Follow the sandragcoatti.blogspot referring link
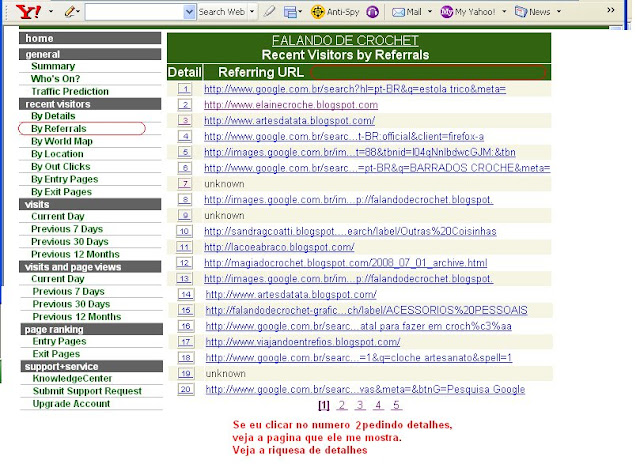640x464 pixels. tap(350, 231)
